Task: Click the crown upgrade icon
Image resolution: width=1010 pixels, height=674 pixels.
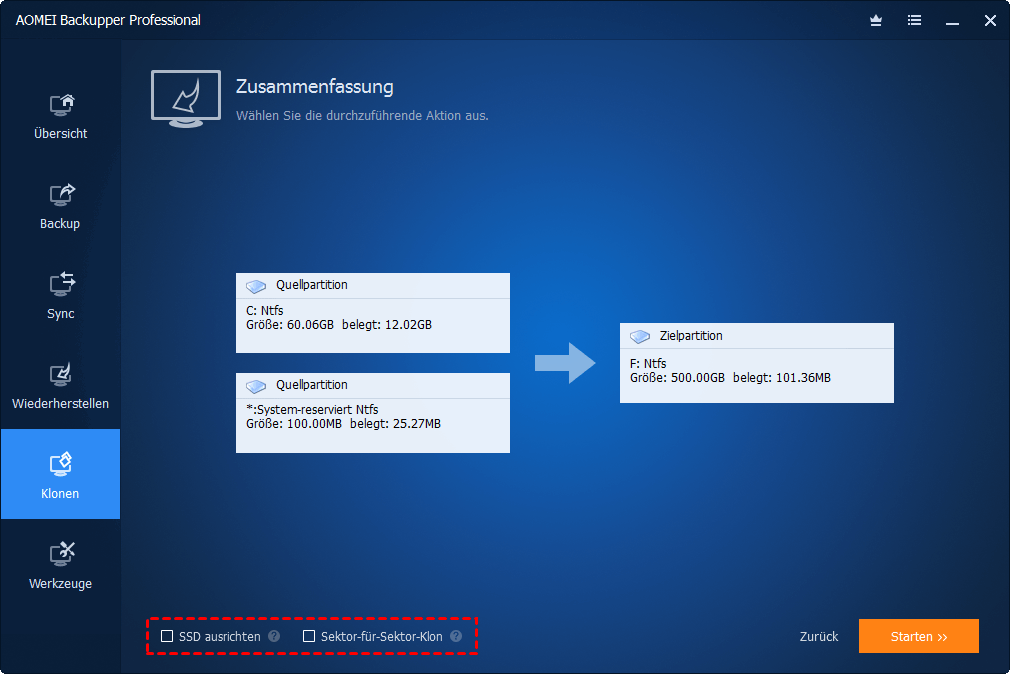Action: pos(876,21)
